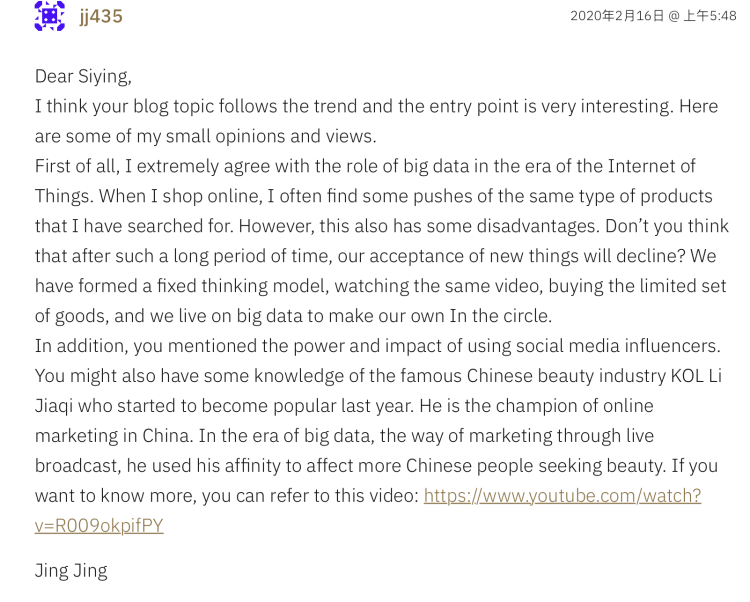750x602 pixels.
Task: Click the 'Dear Siying,' greeting line
Action: [x=83, y=76]
